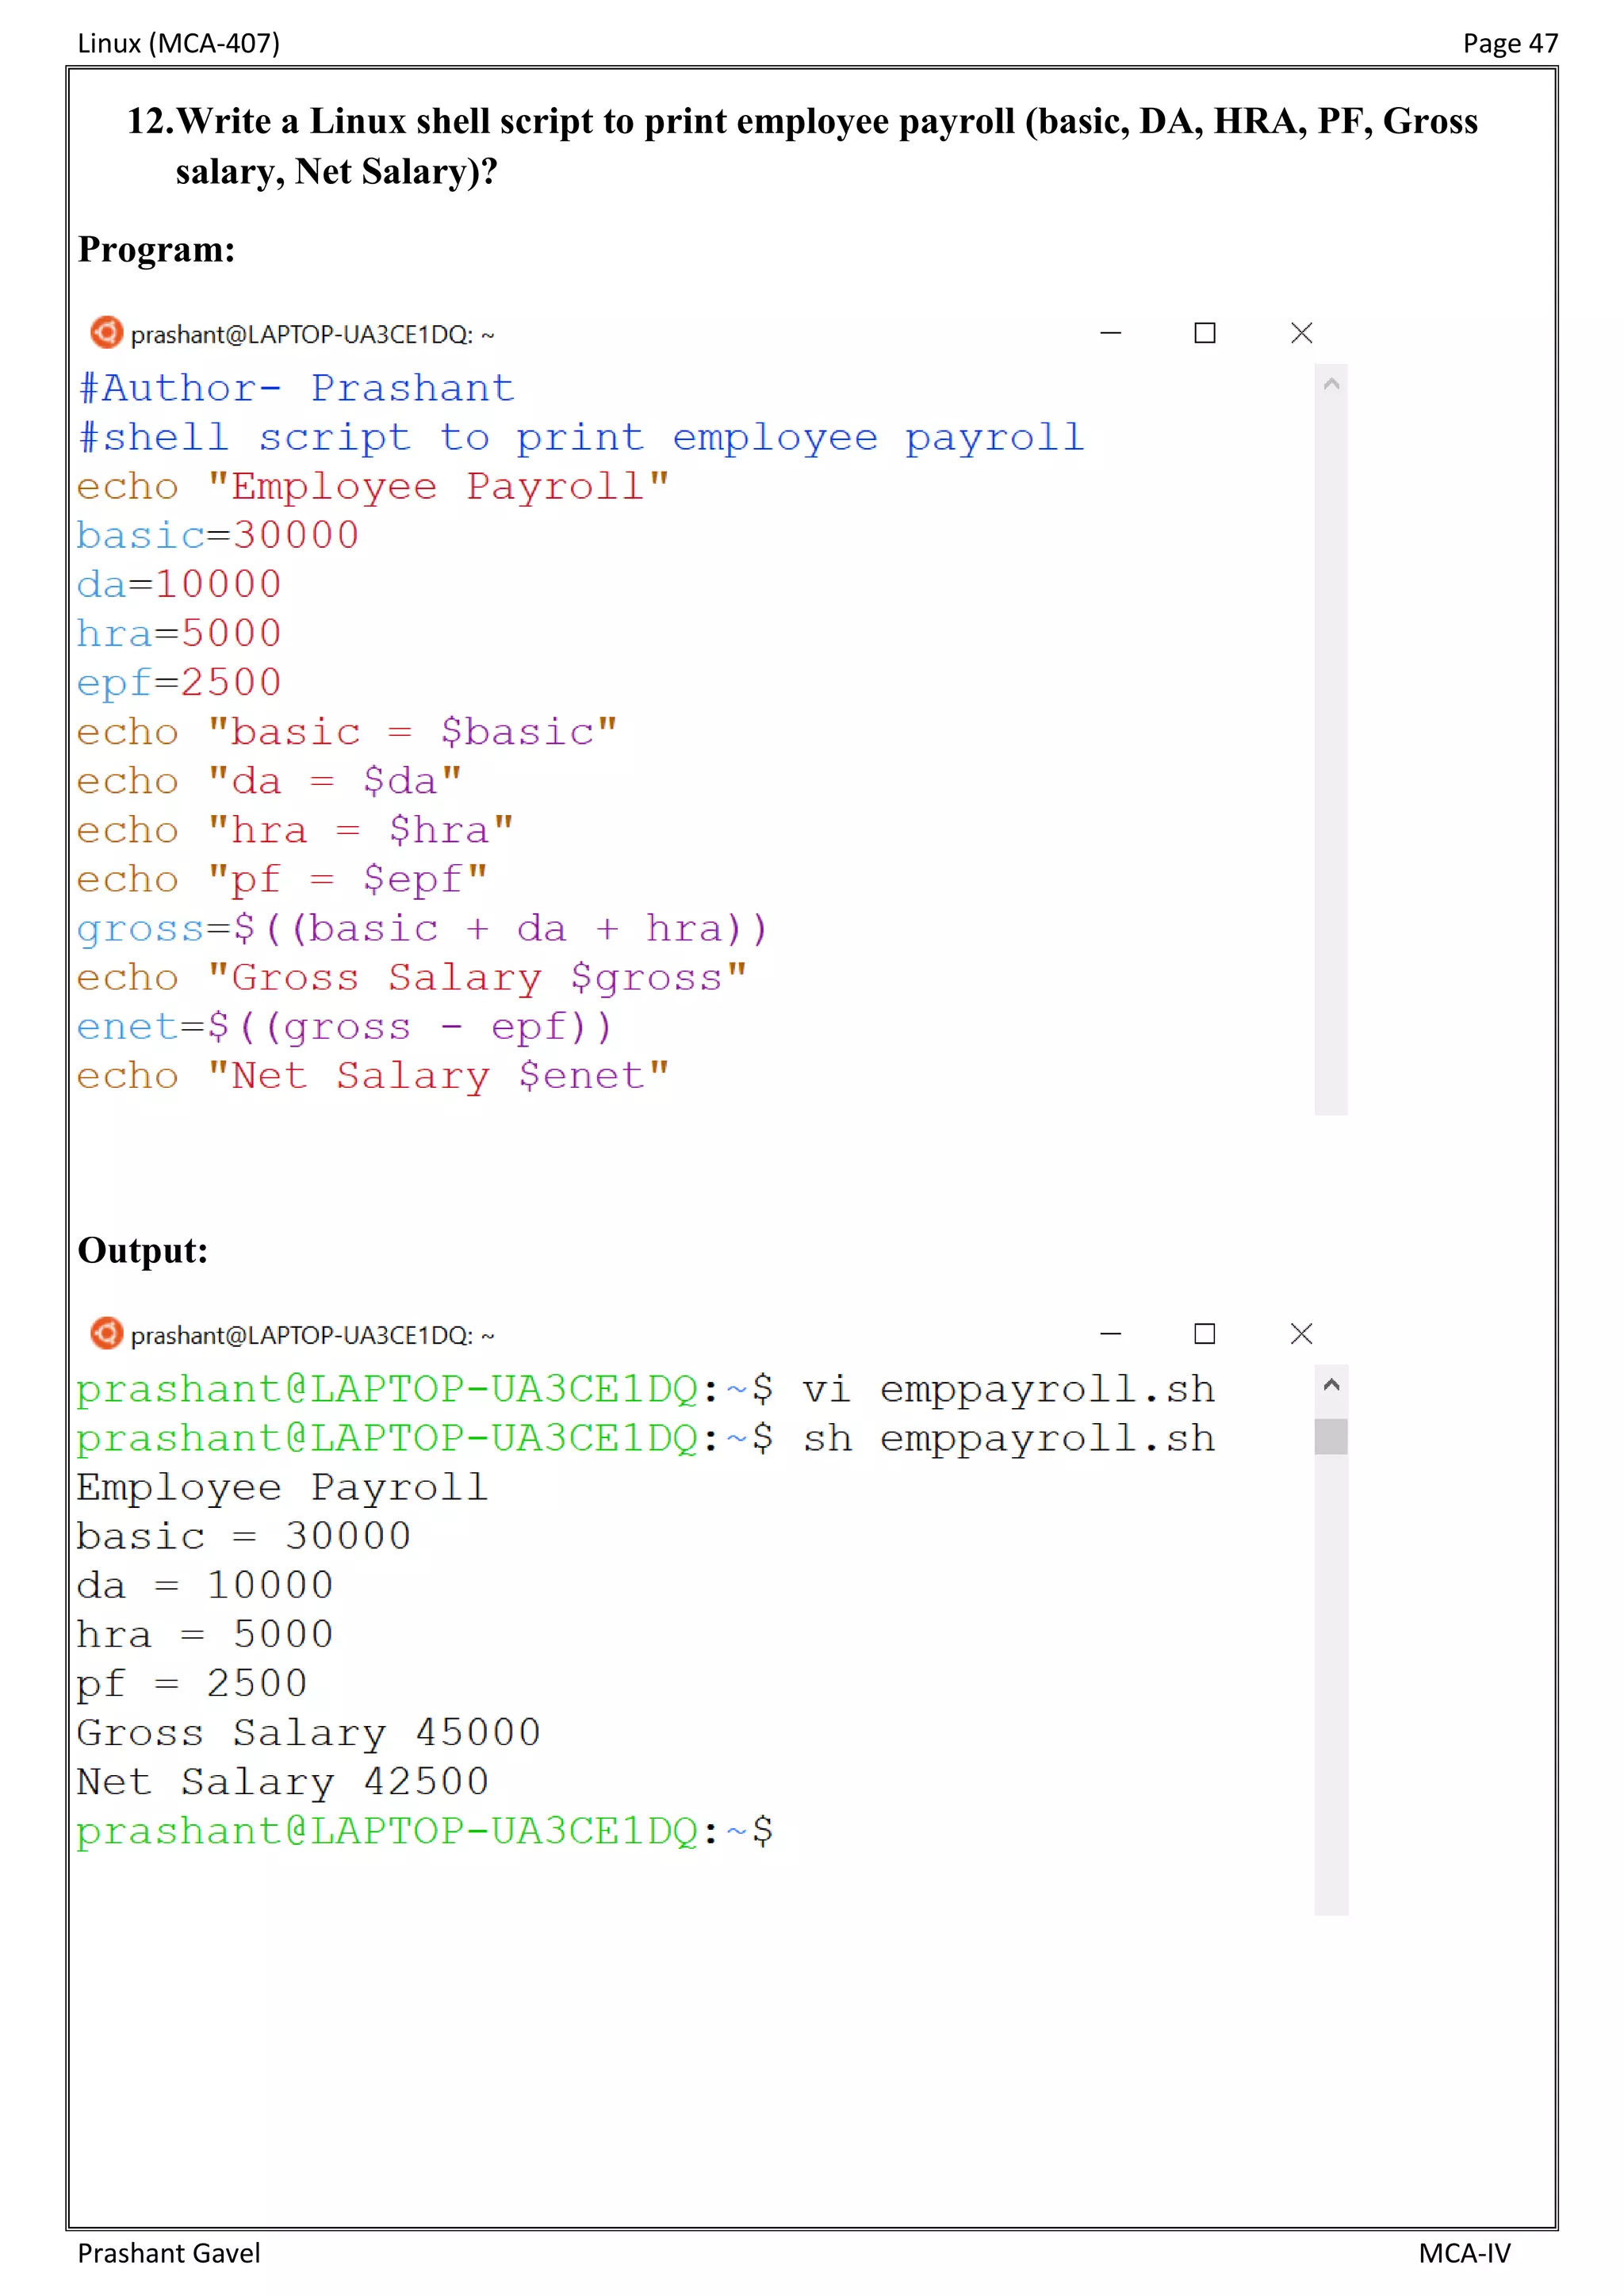Click the scroll-up arrow in the Output terminal
The height and width of the screenshot is (2296, 1624).
coord(1331,1386)
